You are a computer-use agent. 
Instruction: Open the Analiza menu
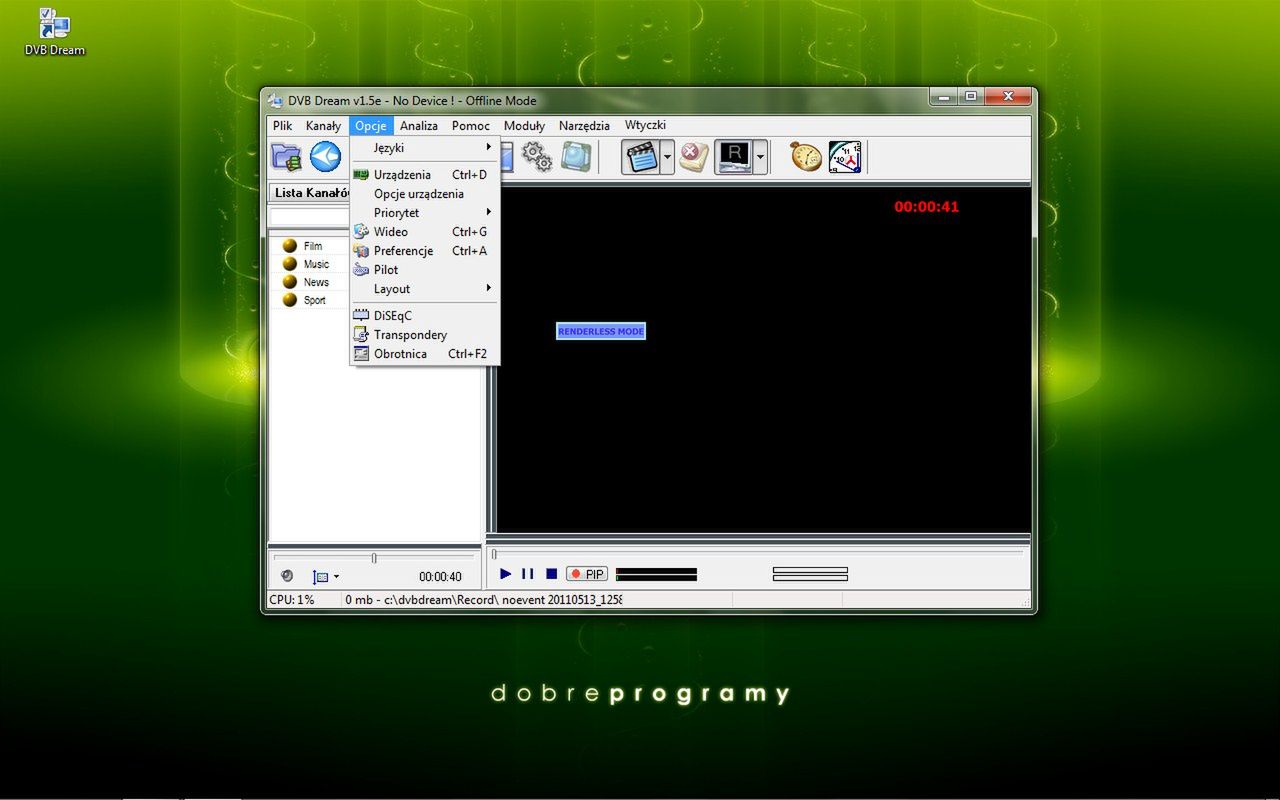(419, 126)
